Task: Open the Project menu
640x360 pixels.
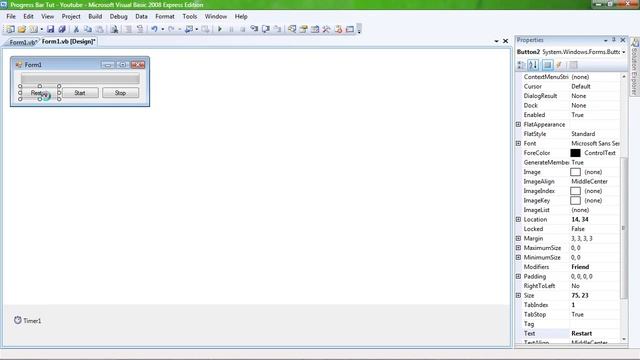Action: (x=71, y=16)
